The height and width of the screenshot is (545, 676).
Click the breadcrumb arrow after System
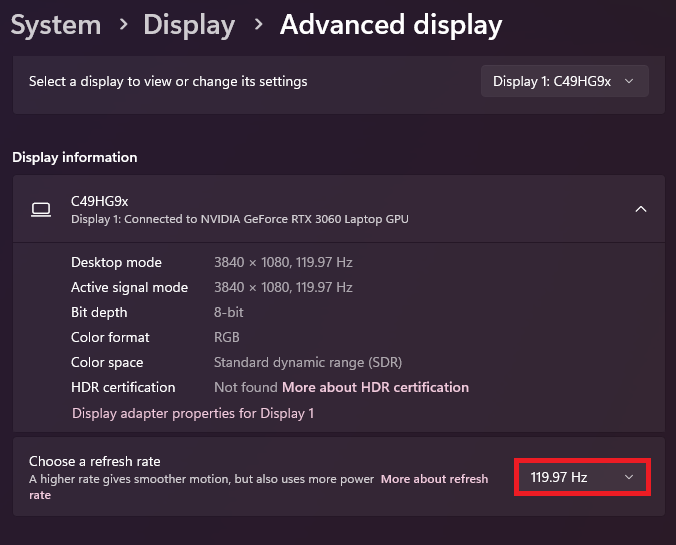(121, 25)
